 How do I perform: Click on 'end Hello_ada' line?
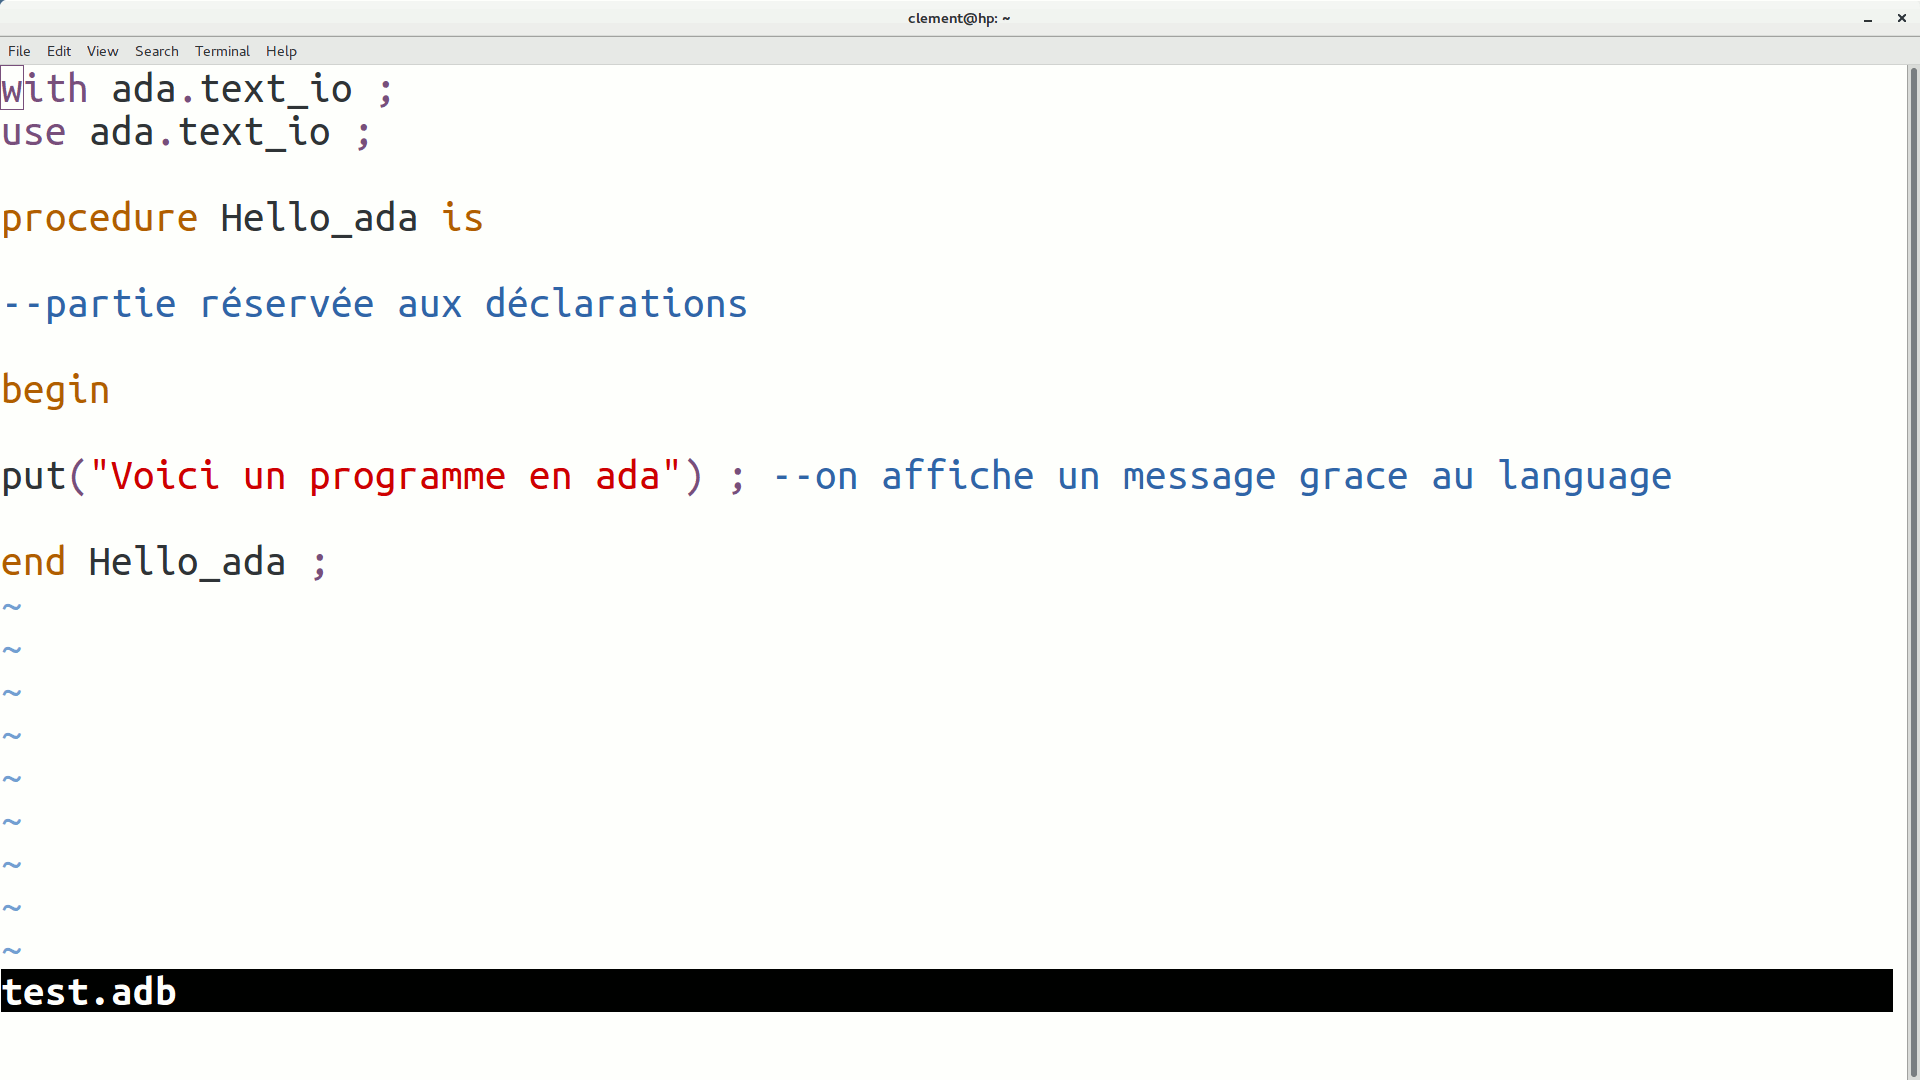point(165,562)
